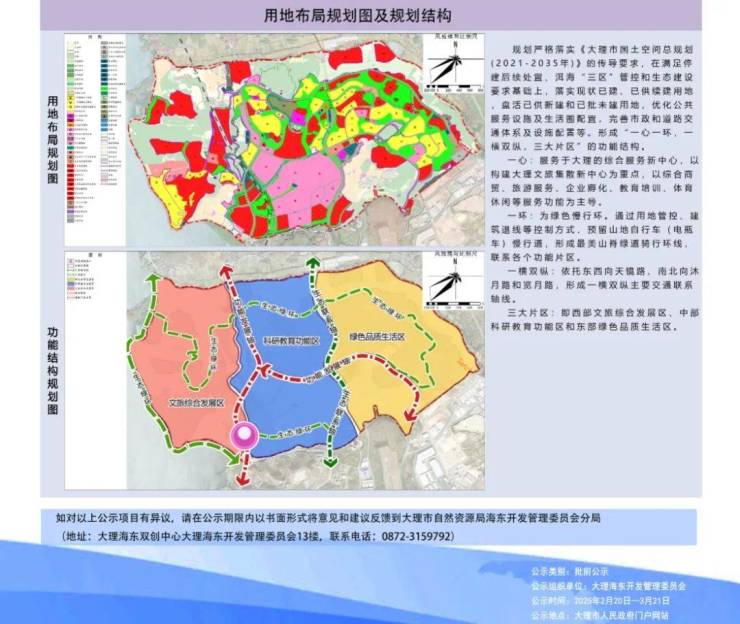Select the text 大理市国土空间总规划 (2021-2035年)

point(591,55)
